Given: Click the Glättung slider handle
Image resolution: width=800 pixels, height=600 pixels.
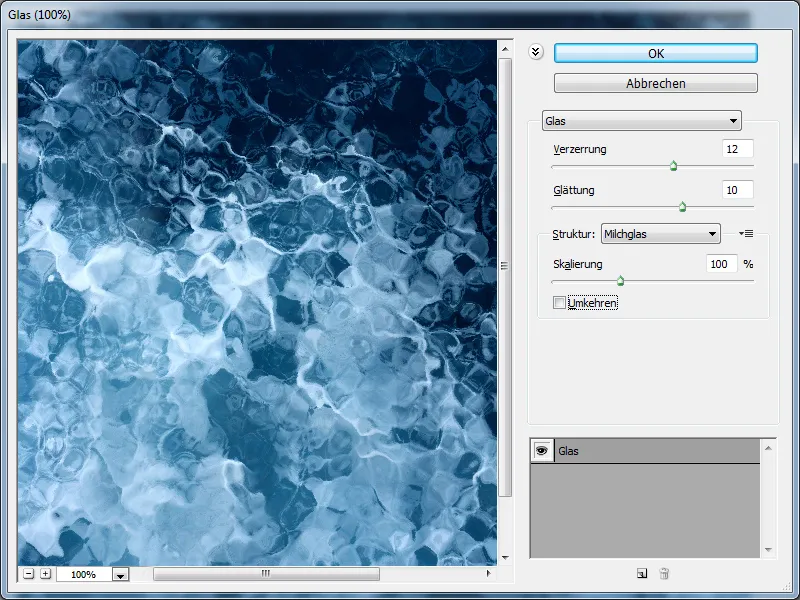Looking at the screenshot, I should (683, 207).
